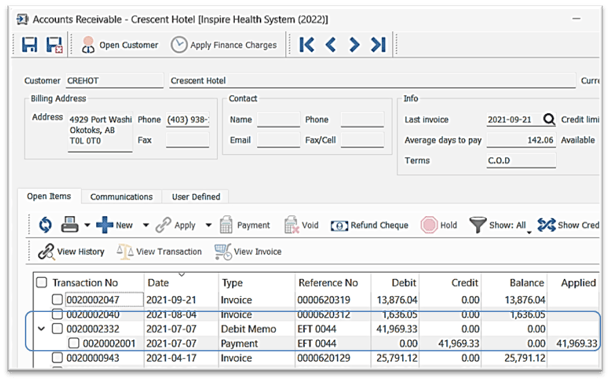Image resolution: width=610 pixels, height=381 pixels.
Task: Go to next record arrow
Action: click(354, 44)
